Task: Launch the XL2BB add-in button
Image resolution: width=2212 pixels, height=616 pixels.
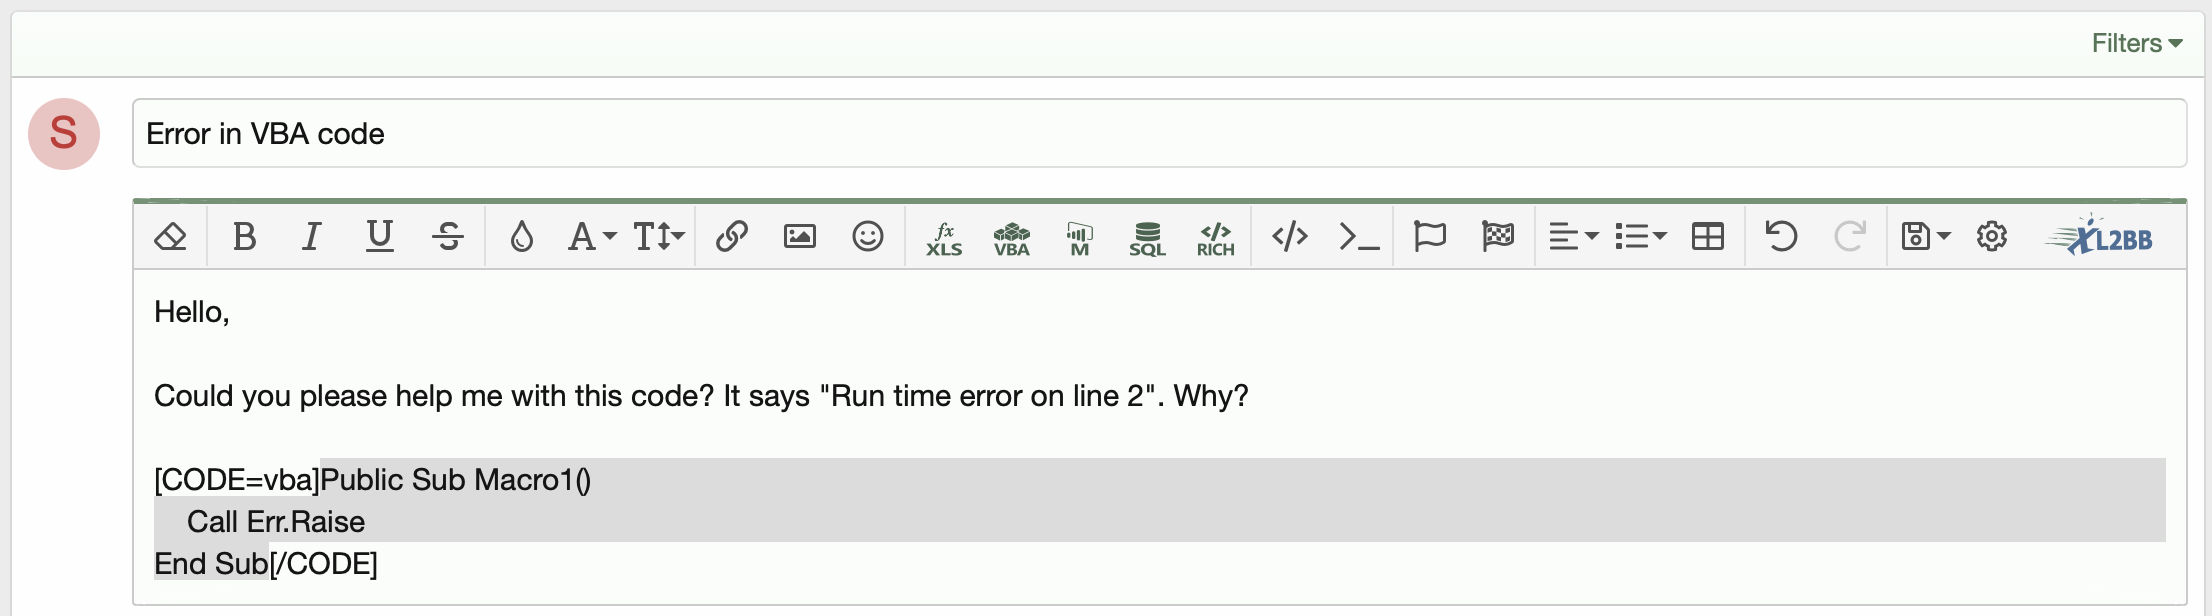Action: coord(2098,237)
